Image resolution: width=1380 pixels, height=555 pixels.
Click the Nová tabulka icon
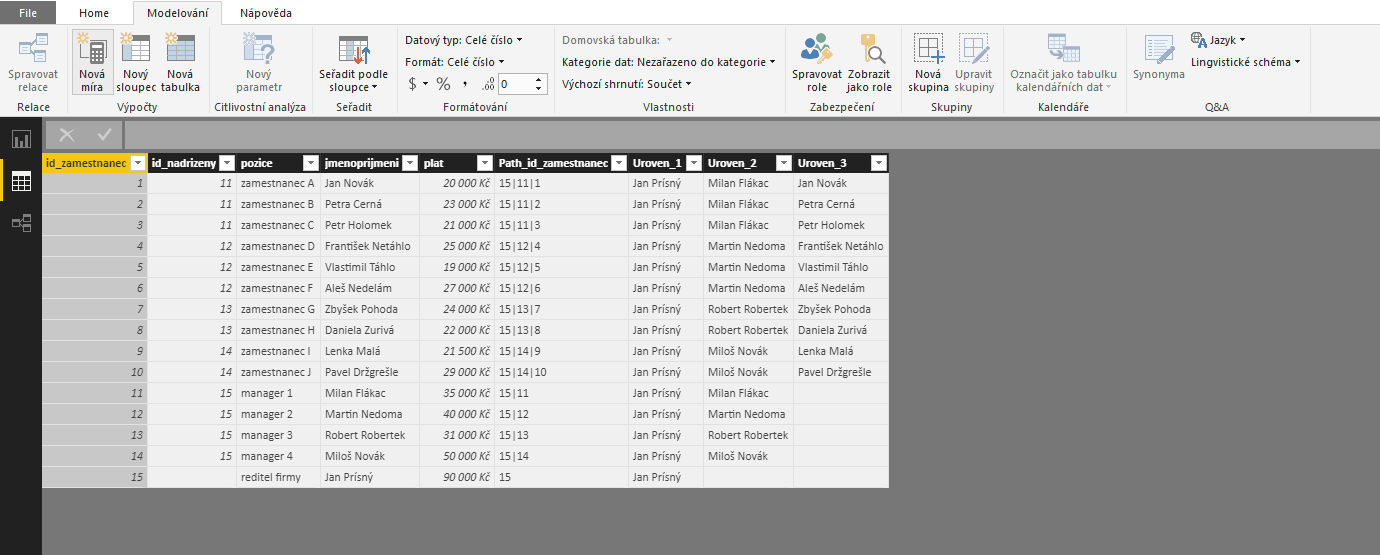(180, 62)
